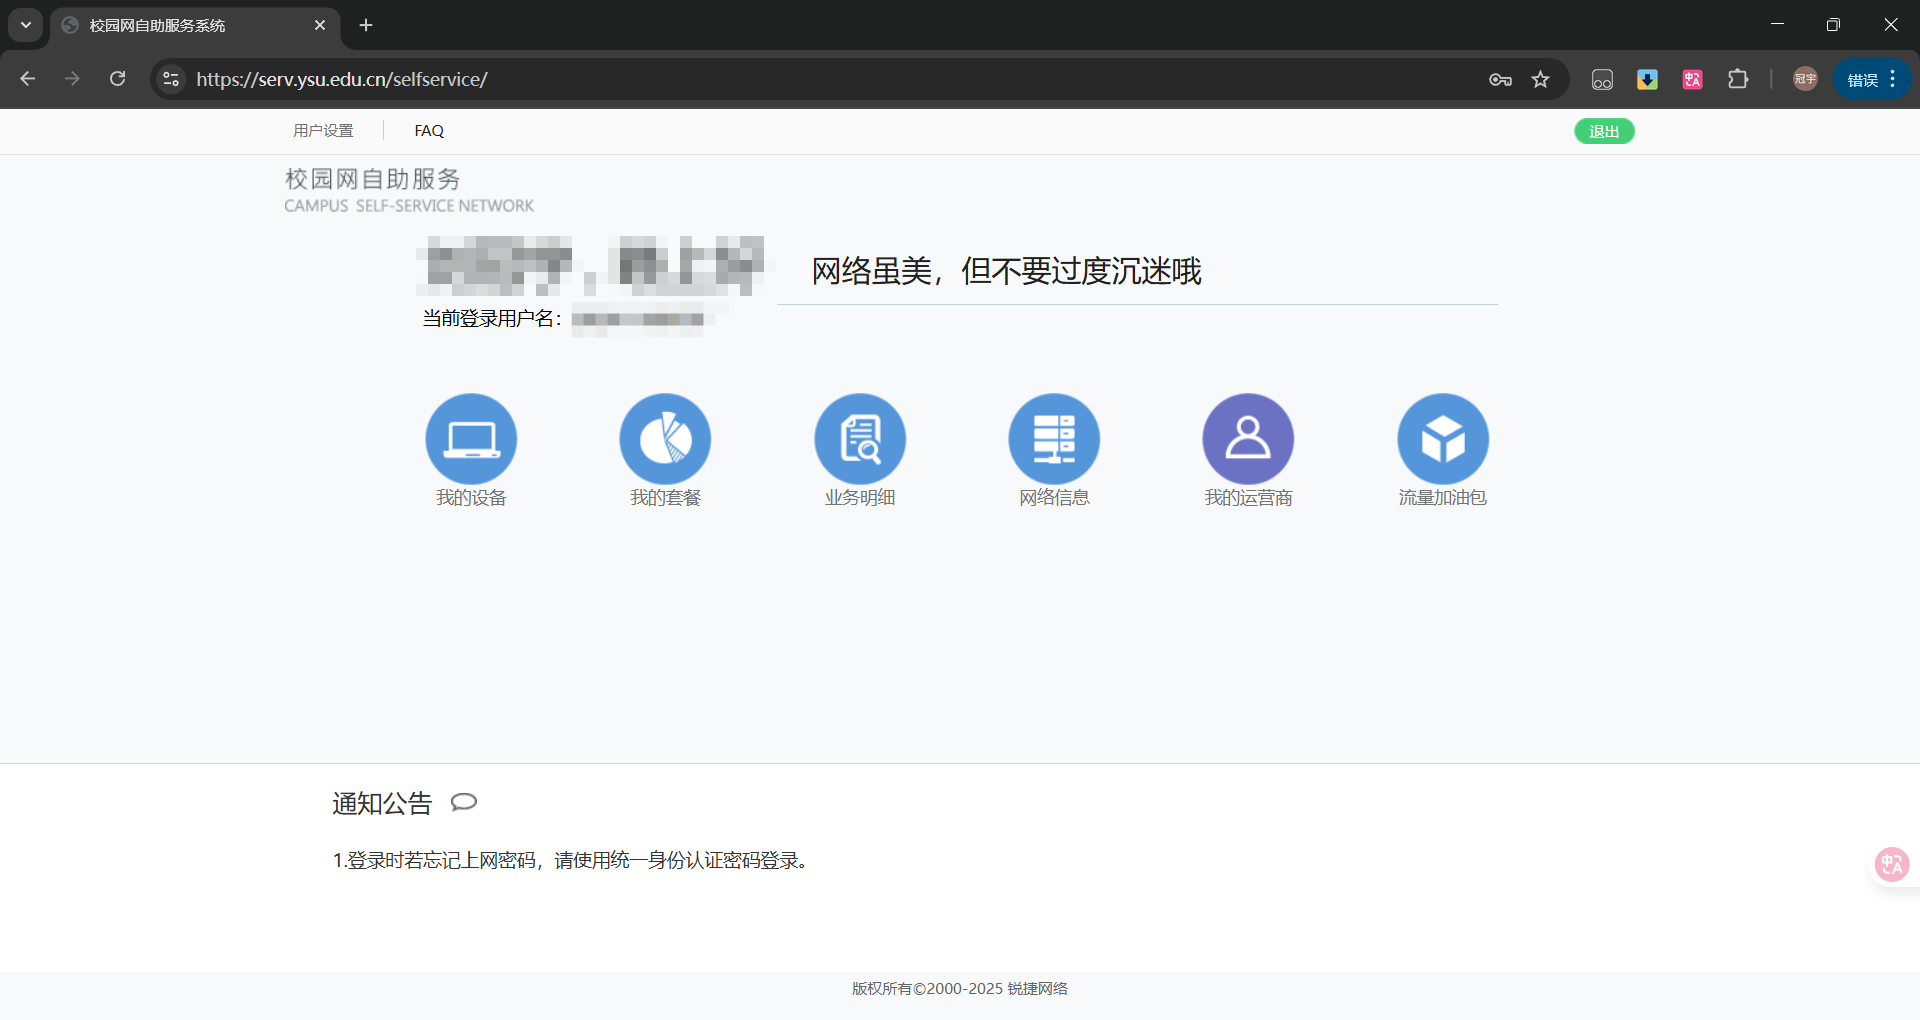Click the 退出 logout button

coord(1604,131)
